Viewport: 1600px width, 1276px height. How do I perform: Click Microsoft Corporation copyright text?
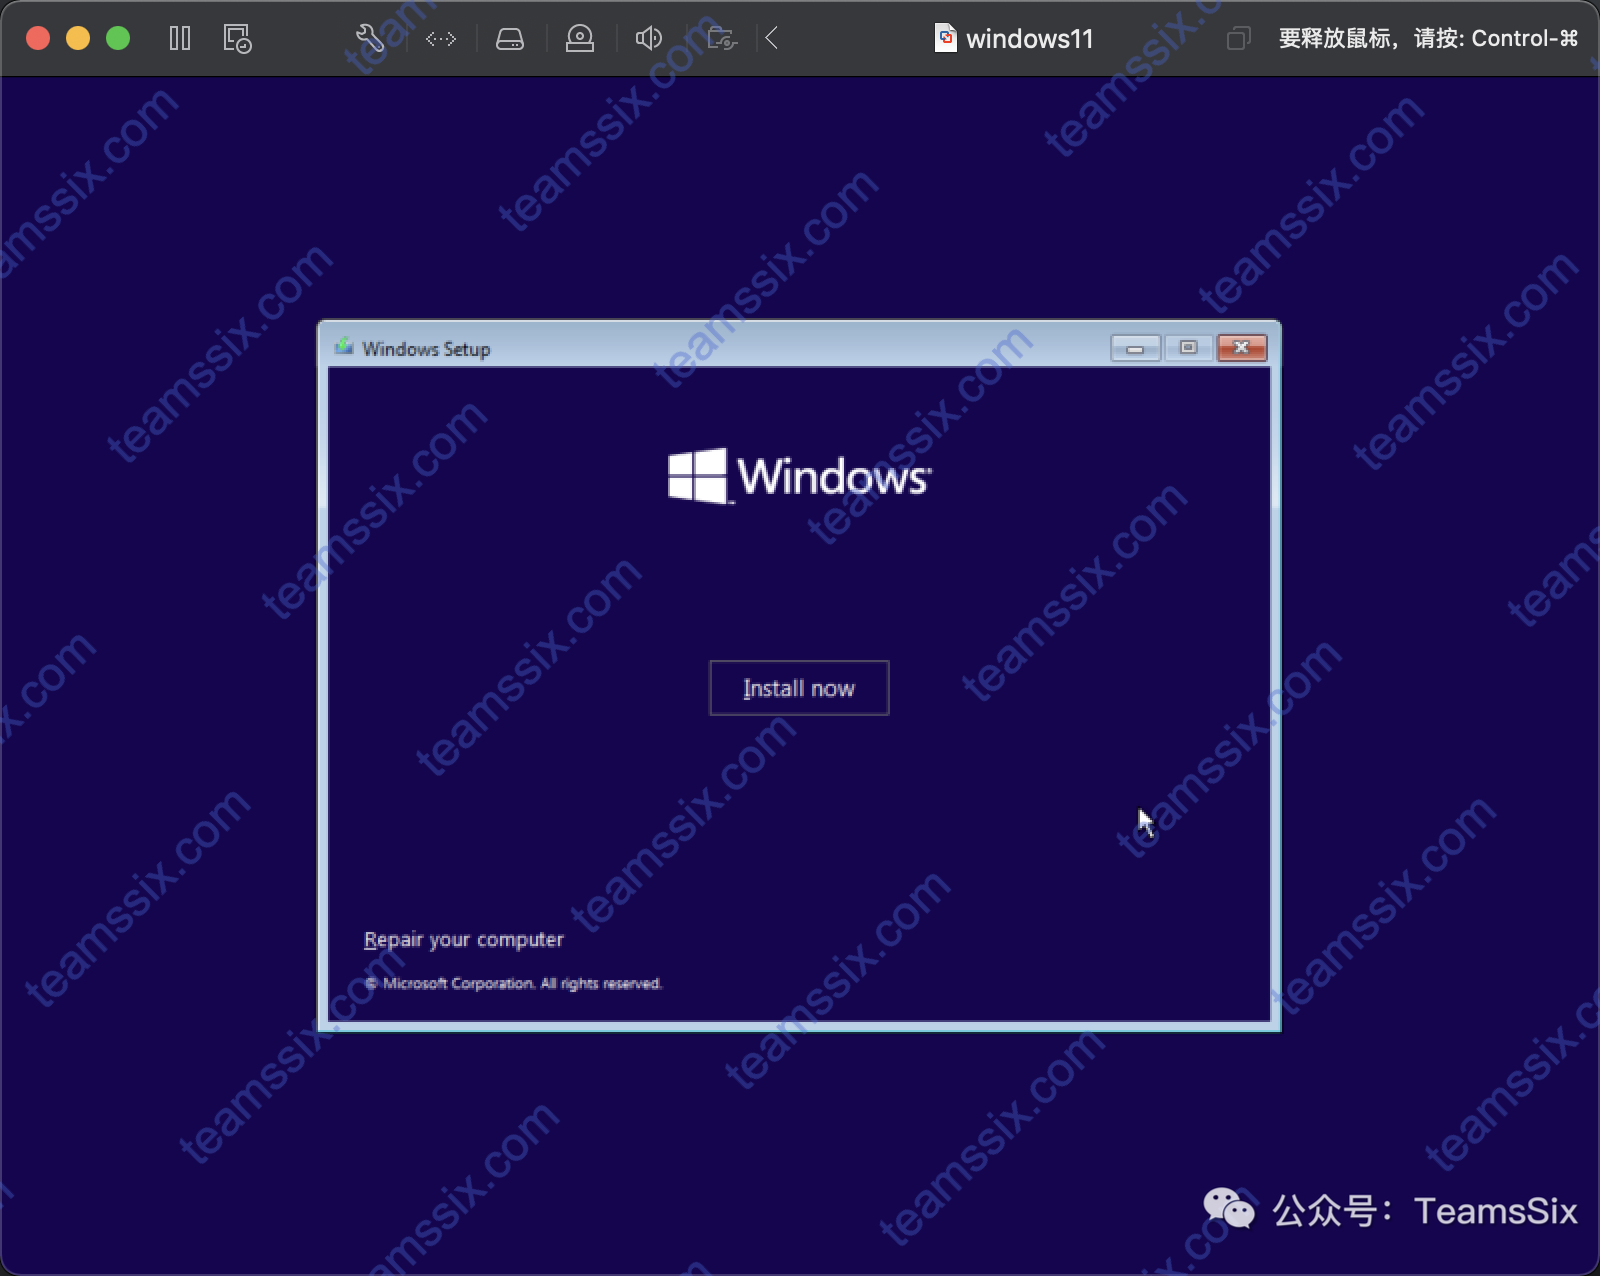coord(513,984)
